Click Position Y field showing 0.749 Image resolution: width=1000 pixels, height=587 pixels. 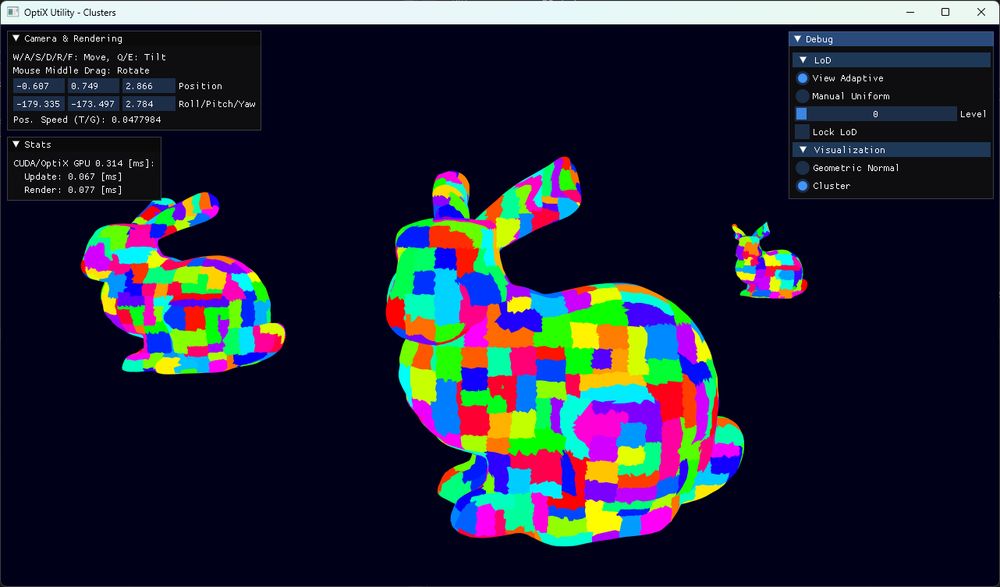[94, 85]
